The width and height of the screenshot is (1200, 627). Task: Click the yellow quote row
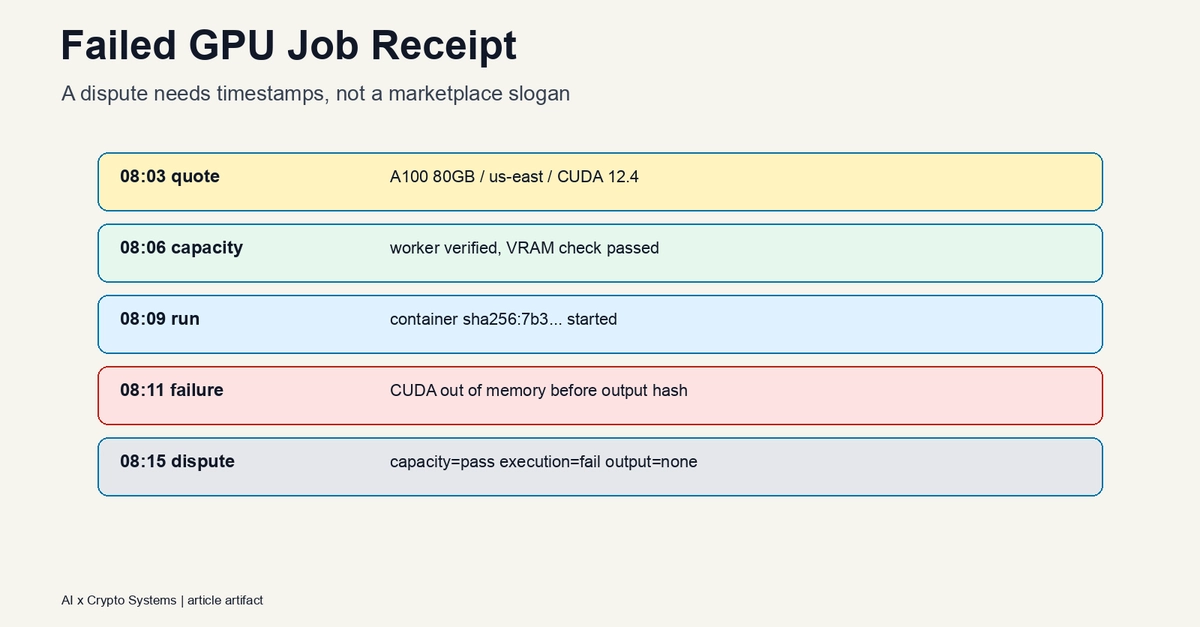tap(600, 182)
